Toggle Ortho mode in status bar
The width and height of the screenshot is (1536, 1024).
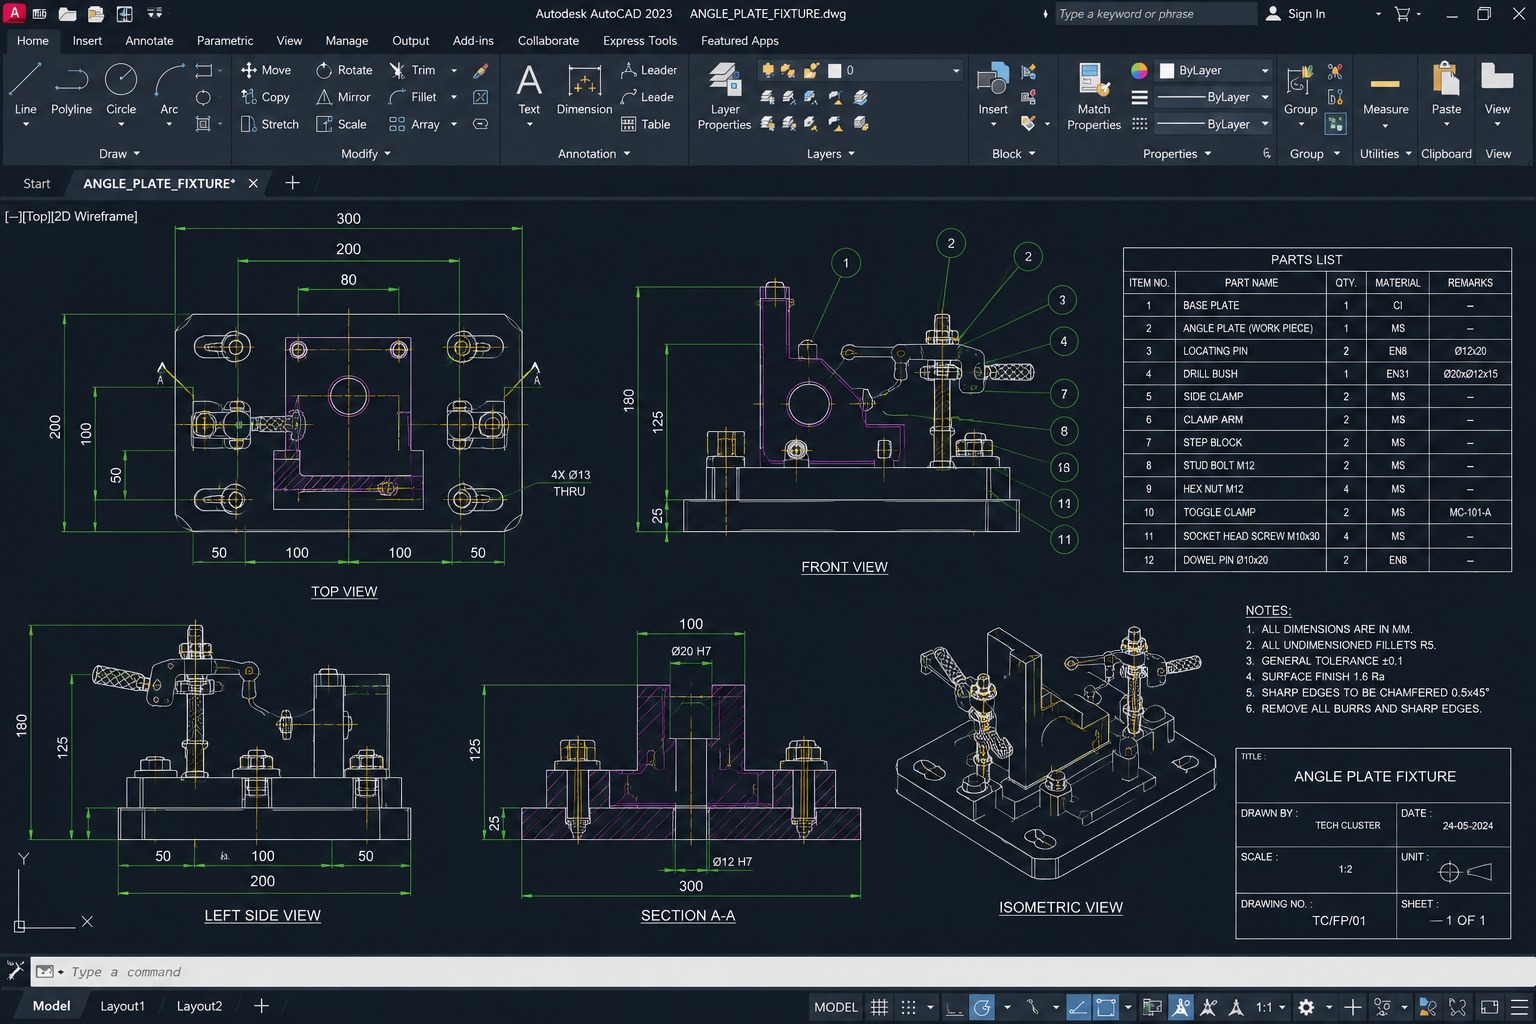[x=955, y=1007]
